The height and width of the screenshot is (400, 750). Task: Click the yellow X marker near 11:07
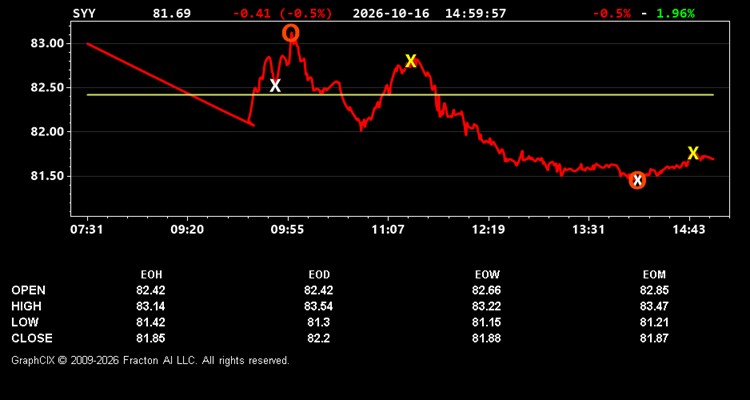[x=410, y=61]
